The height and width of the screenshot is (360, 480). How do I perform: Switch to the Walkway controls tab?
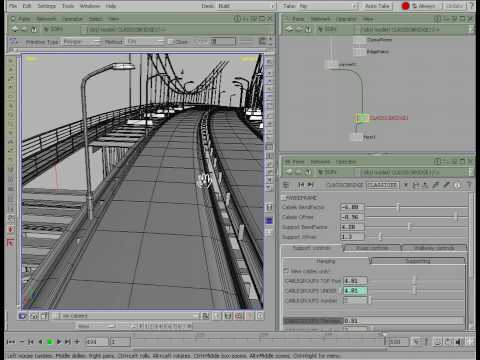click(434, 248)
